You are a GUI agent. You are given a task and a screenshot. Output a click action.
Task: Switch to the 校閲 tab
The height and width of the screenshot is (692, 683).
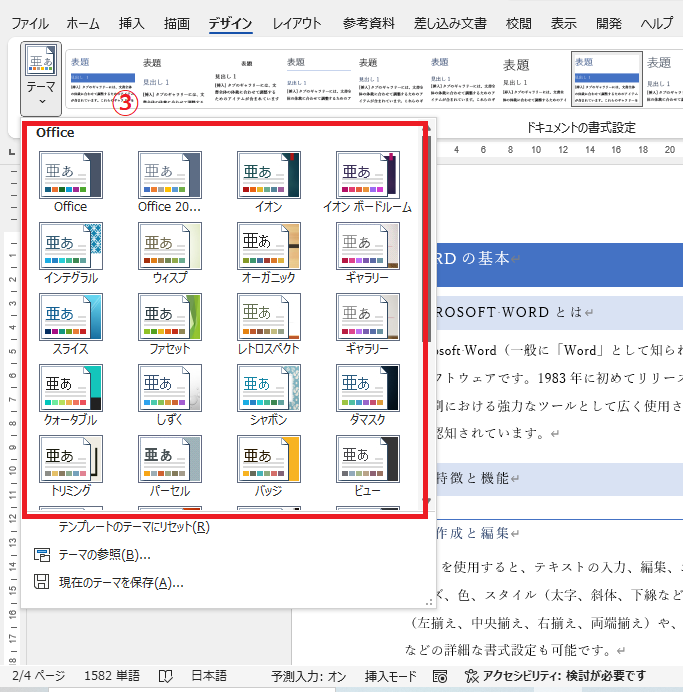[518, 23]
